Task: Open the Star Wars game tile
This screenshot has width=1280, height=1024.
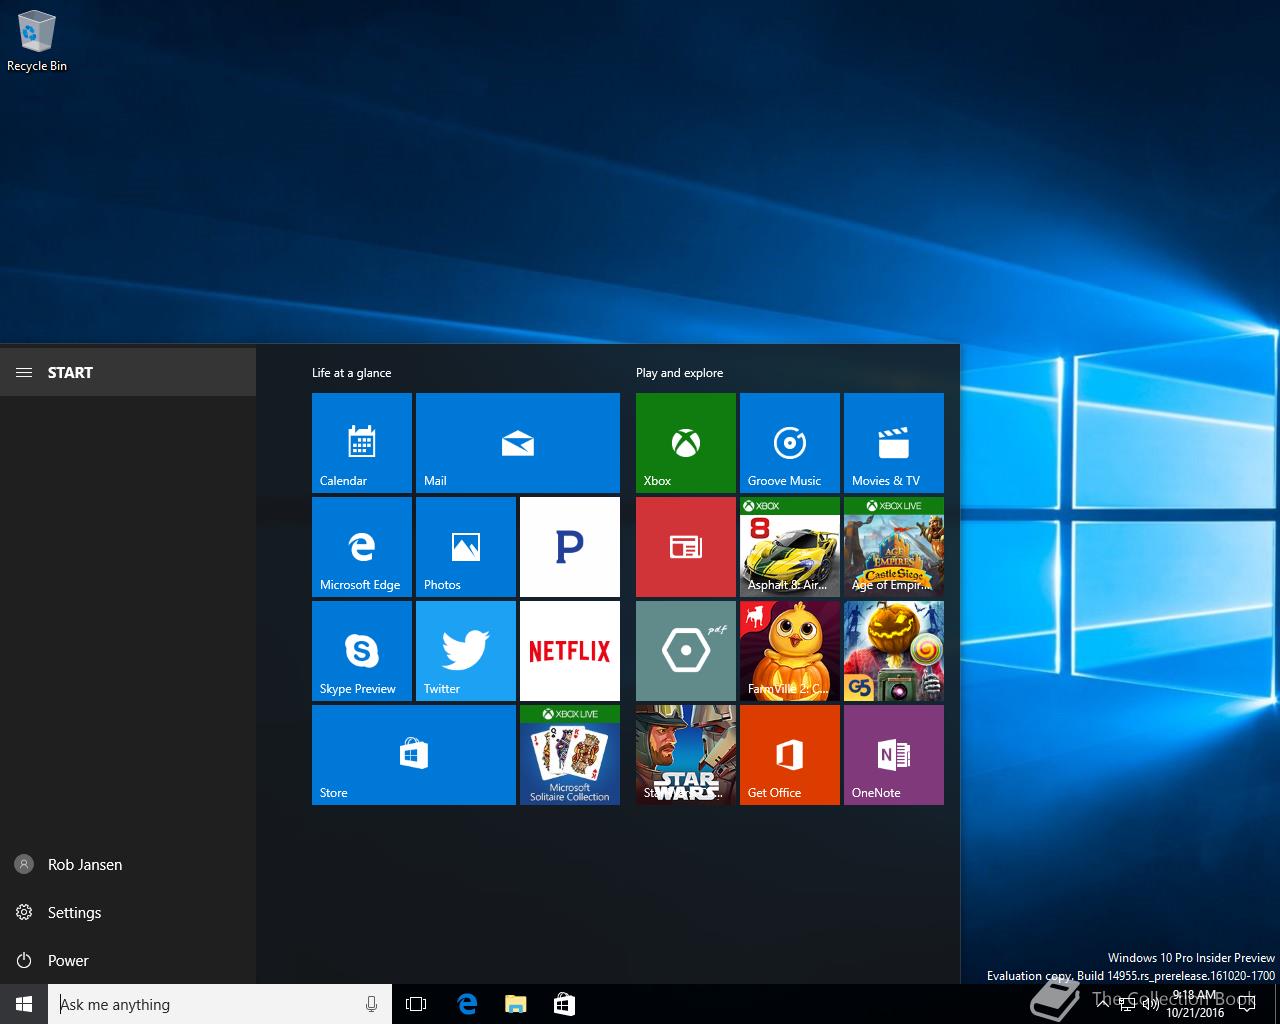Action: (686, 755)
